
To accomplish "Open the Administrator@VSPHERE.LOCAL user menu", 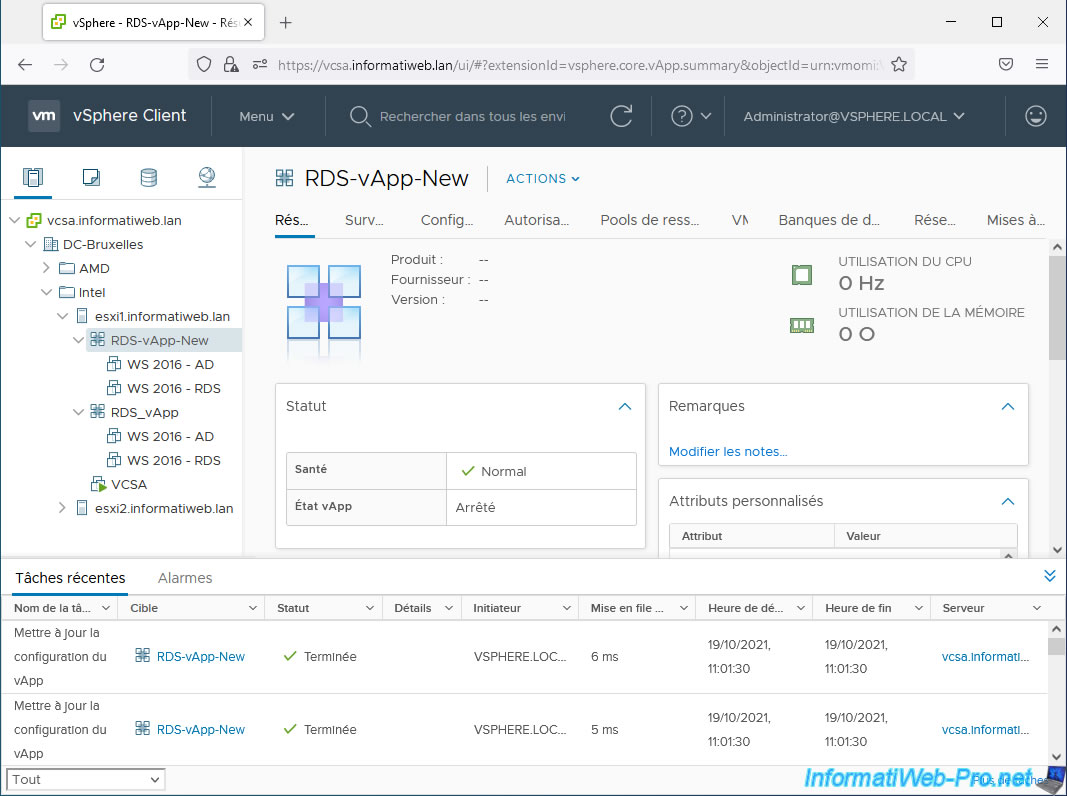I will pos(854,116).
